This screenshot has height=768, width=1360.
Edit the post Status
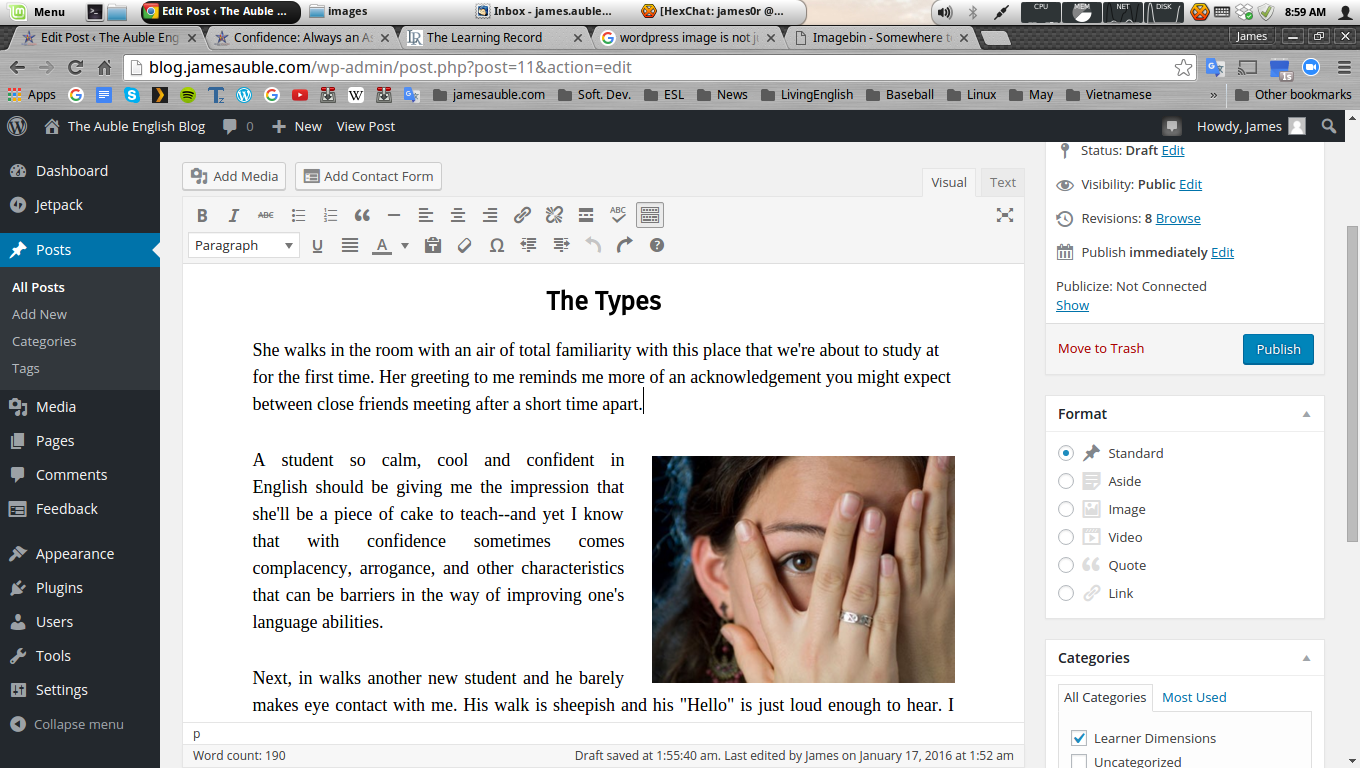pos(1173,150)
